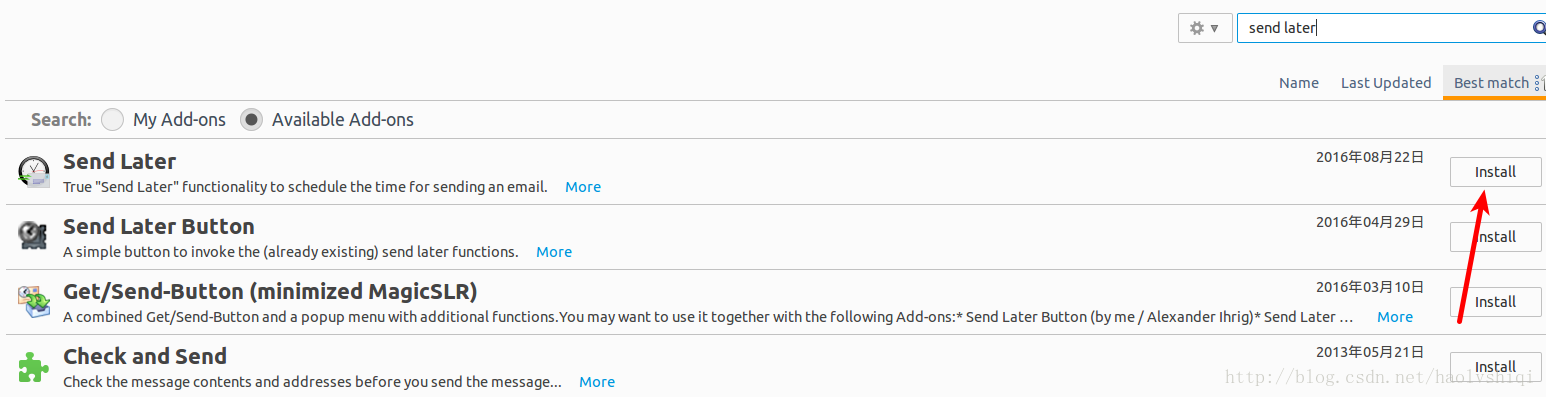
Task: Click the search magnifier icon in search box
Action: (1538, 28)
